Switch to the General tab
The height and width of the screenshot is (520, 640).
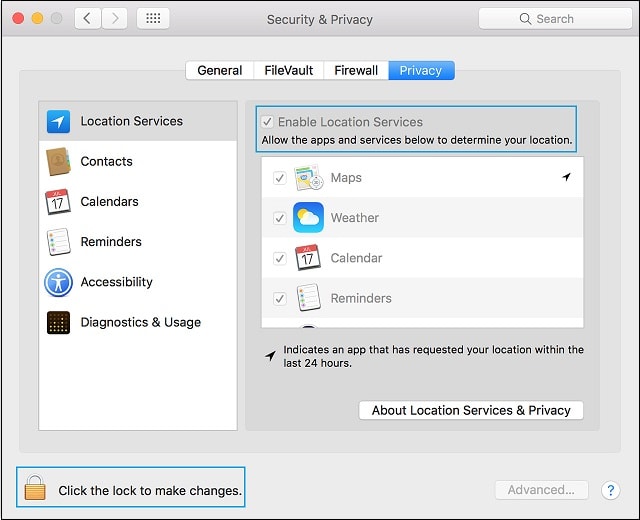coord(219,70)
